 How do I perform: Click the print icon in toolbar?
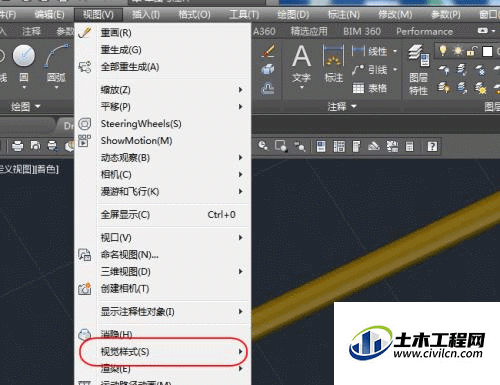click(17, 146)
